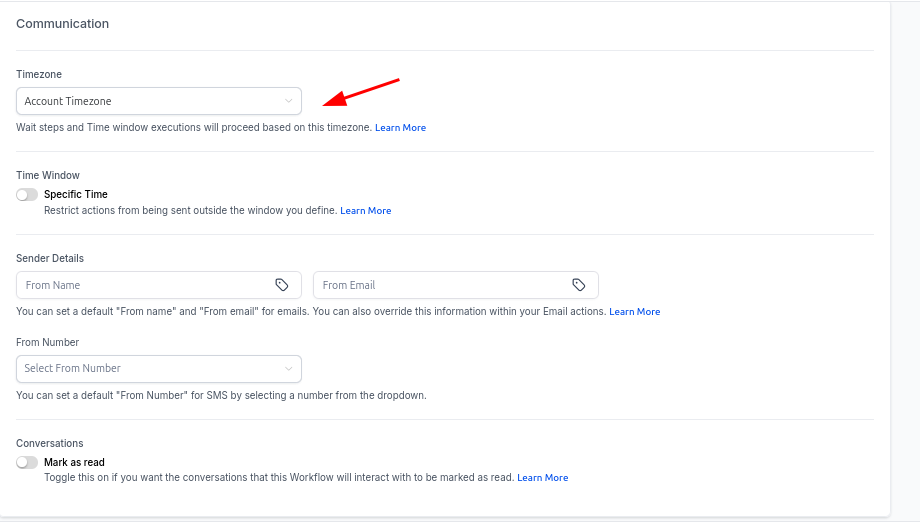Click the Sender Details section label
Viewport: 920px width, 522px height.
[50, 259]
